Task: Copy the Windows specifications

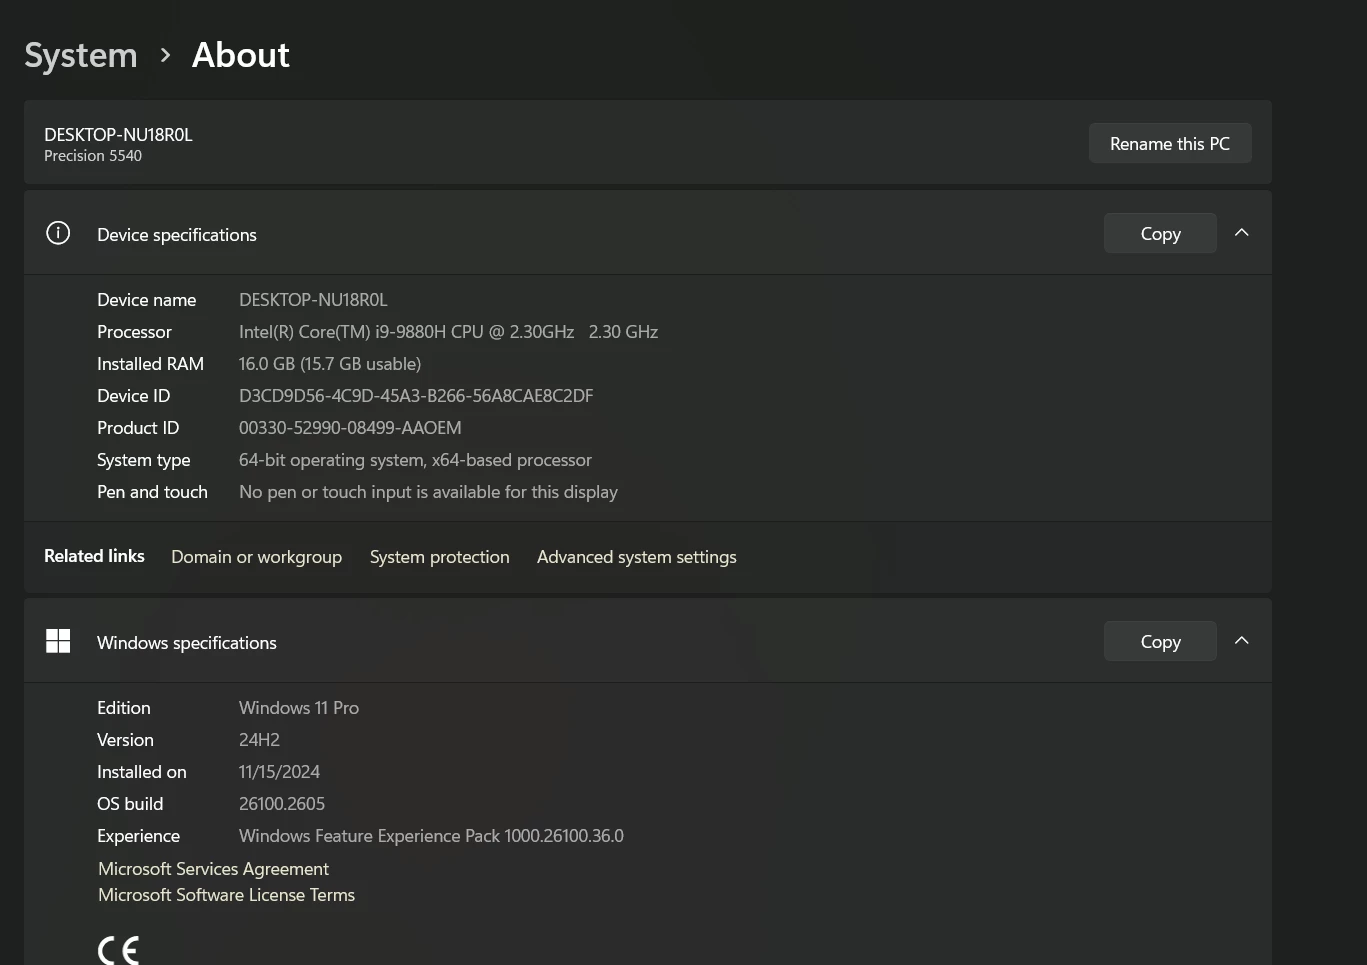Action: pos(1160,641)
